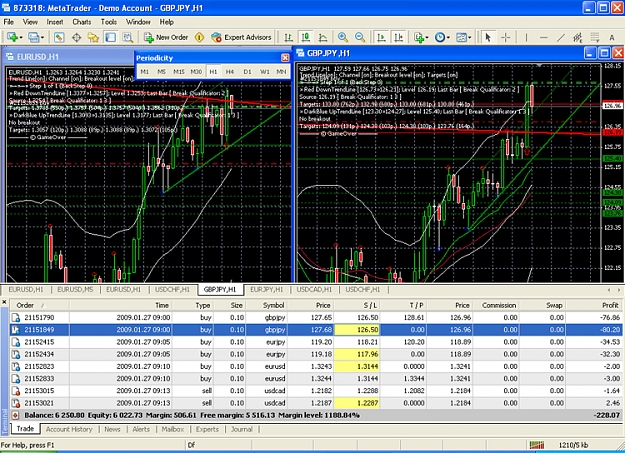This screenshot has width=625, height=453.
Task: Open the Help menu
Action: pos(167,22)
